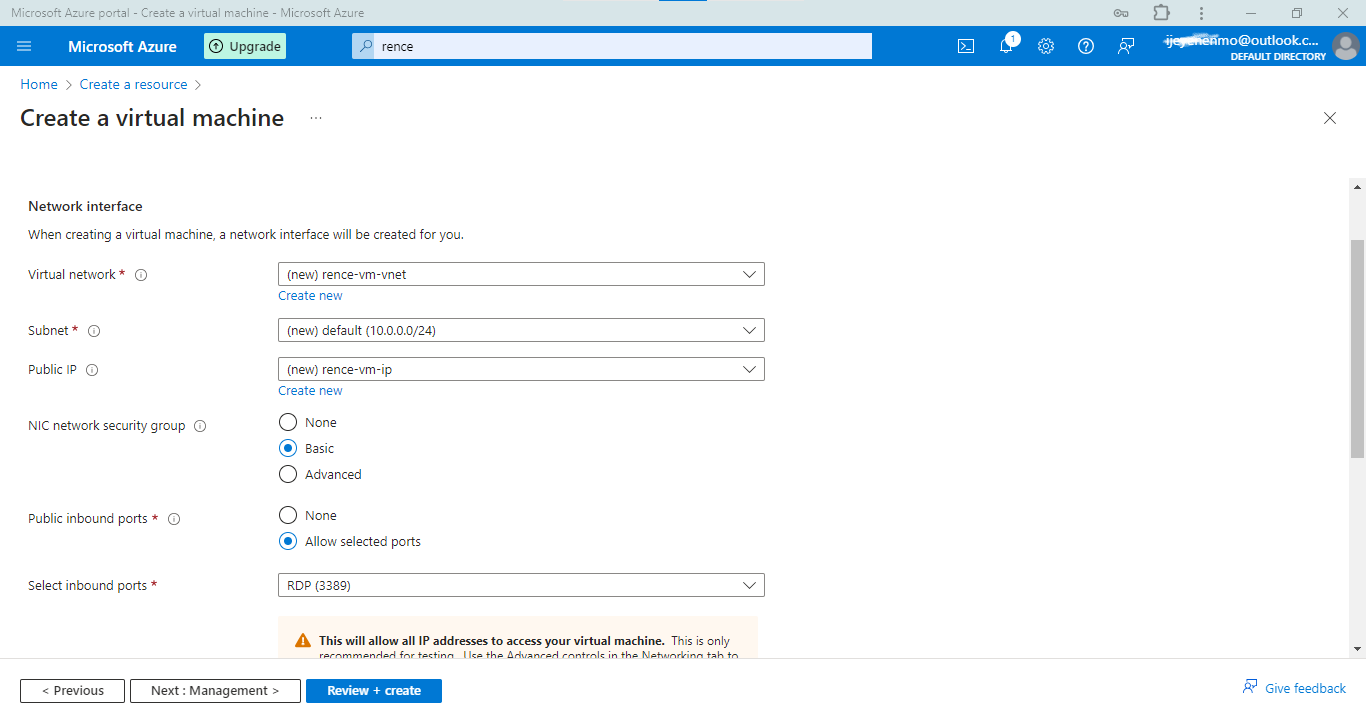1366x728 pixels.
Task: Select Advanced NIC security group option
Action: coord(288,474)
